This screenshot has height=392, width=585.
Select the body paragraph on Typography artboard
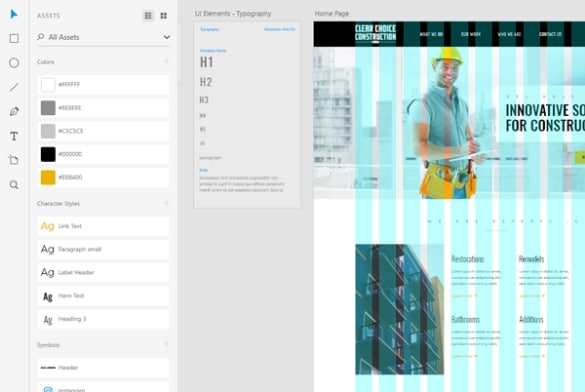point(242,184)
